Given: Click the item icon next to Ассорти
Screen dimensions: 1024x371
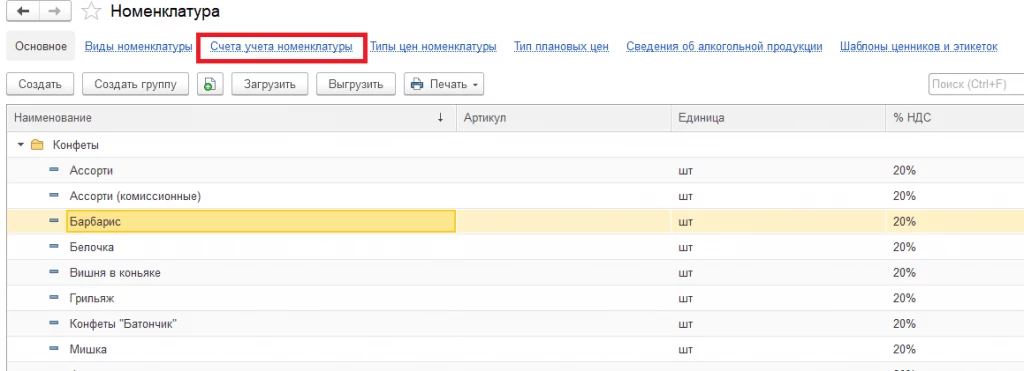Looking at the screenshot, I should point(55,170).
